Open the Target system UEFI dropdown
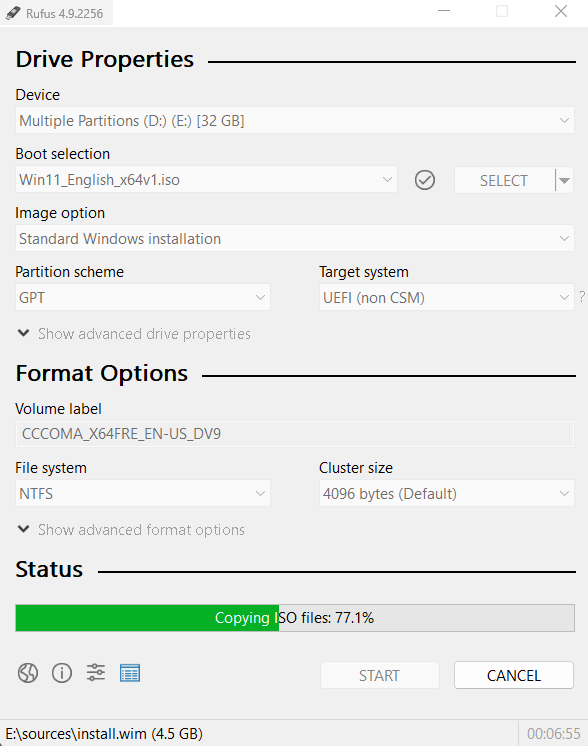 pyautogui.click(x=447, y=297)
